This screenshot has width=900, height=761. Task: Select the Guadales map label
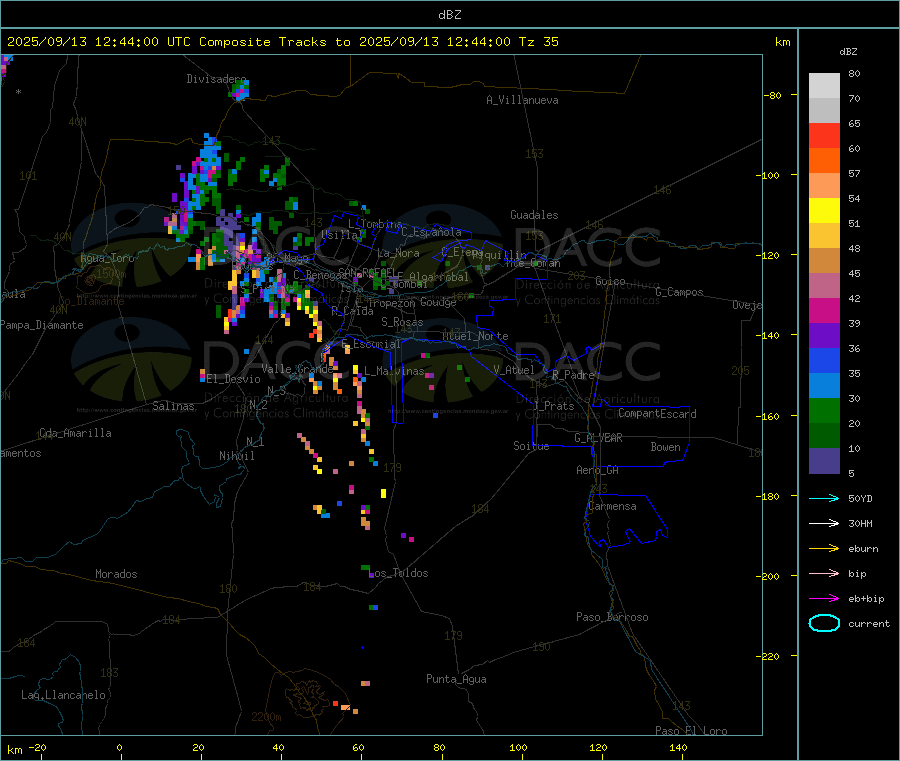tap(534, 215)
